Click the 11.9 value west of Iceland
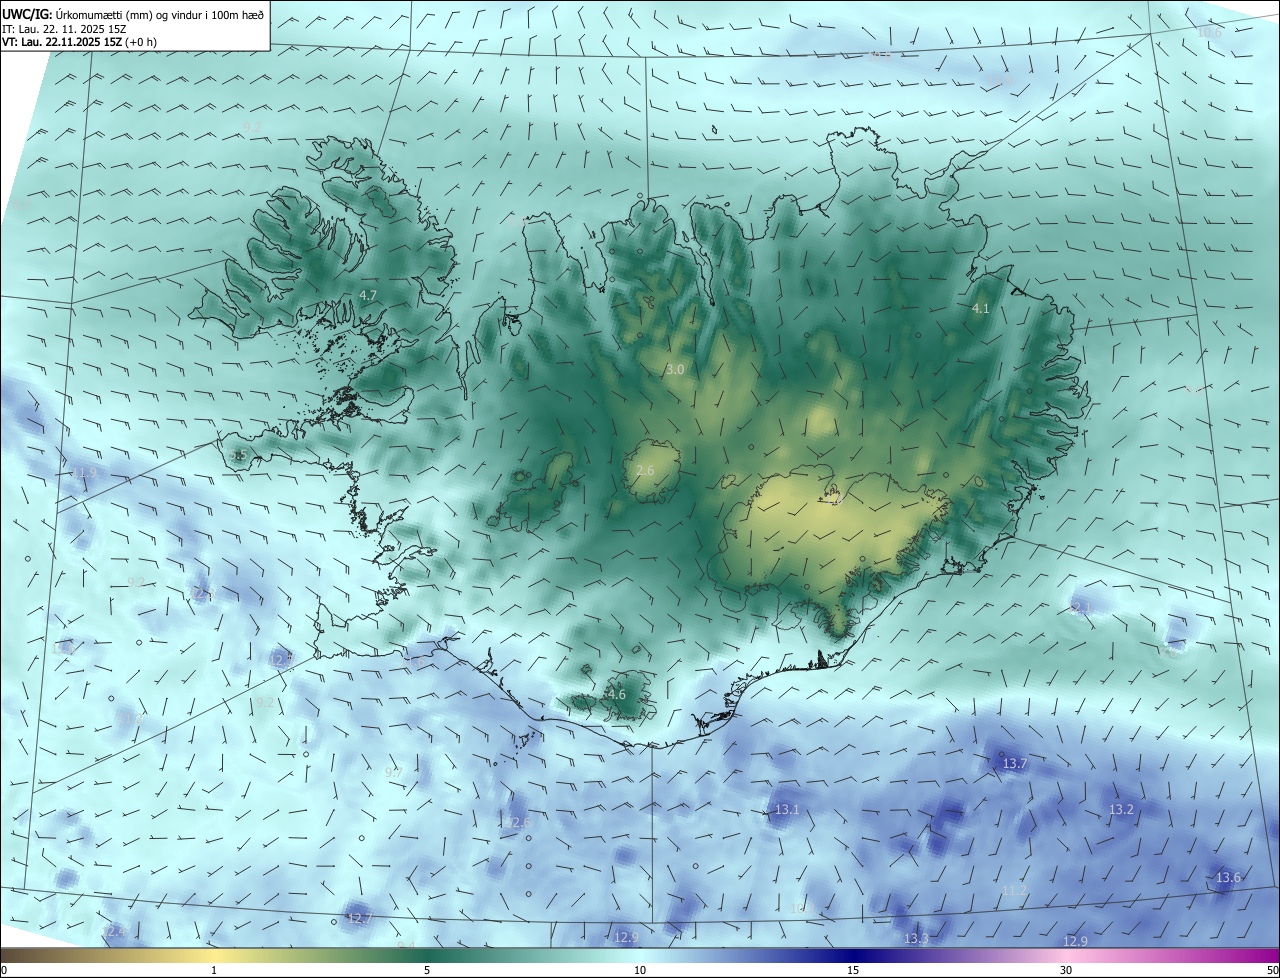 [85, 473]
